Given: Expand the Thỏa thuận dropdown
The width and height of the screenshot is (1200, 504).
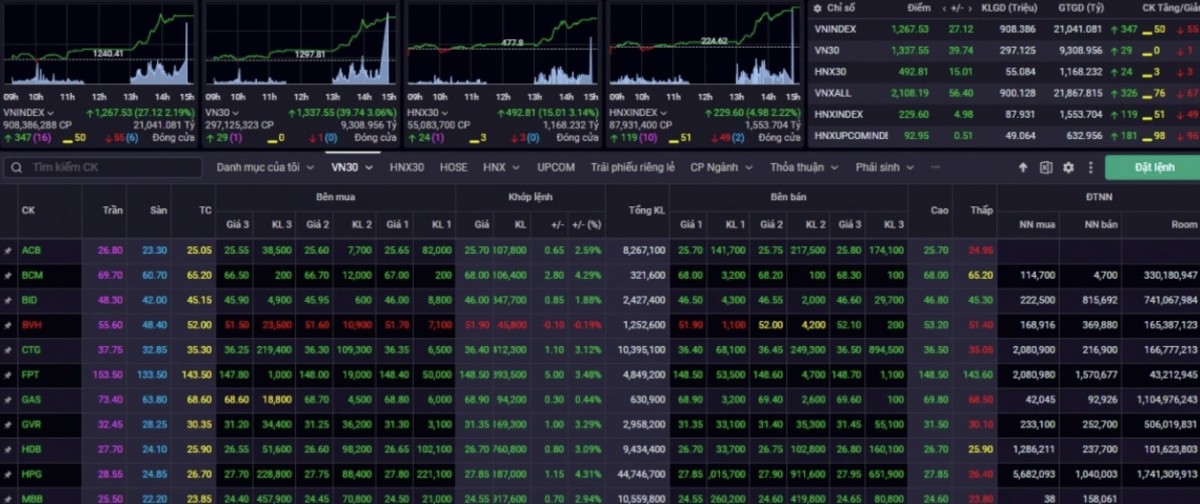Looking at the screenshot, I should 804,168.
